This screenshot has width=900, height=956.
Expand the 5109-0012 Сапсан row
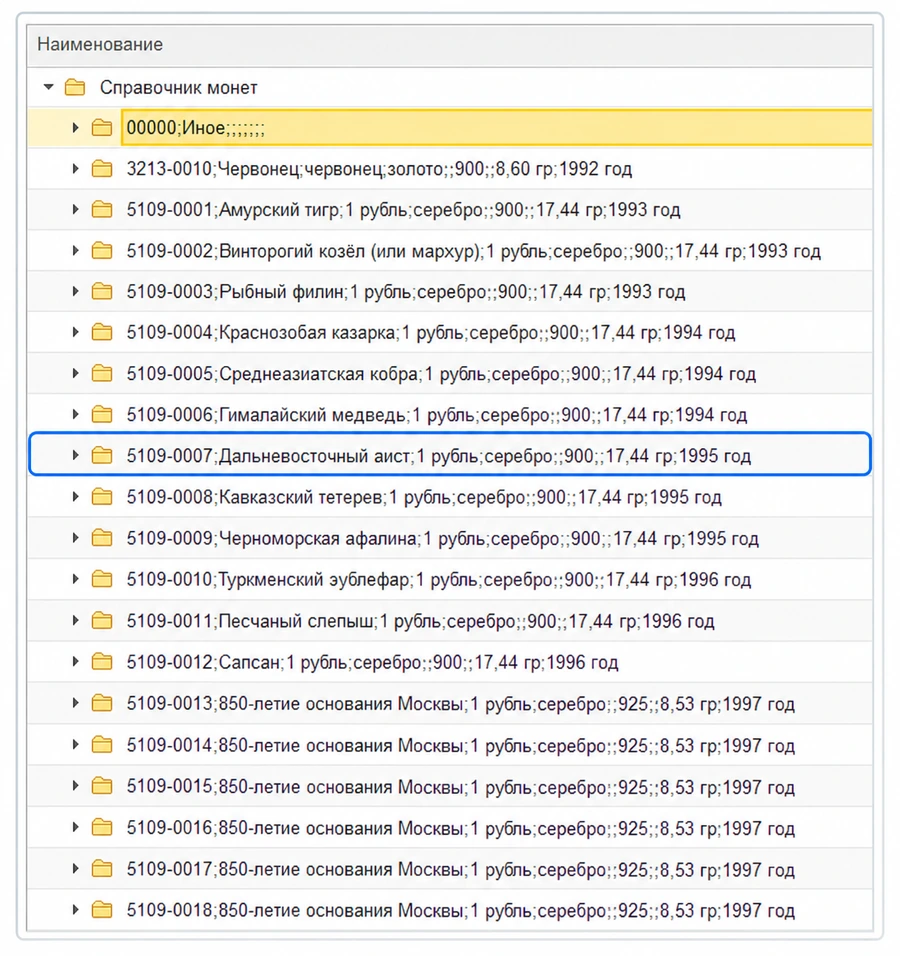(x=75, y=662)
